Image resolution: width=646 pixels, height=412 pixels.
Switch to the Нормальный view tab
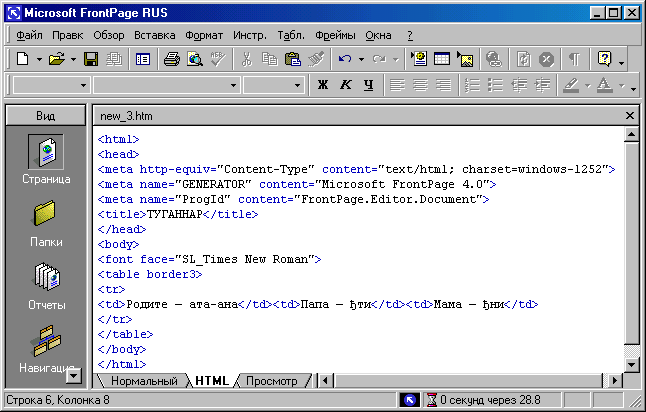tap(144, 381)
